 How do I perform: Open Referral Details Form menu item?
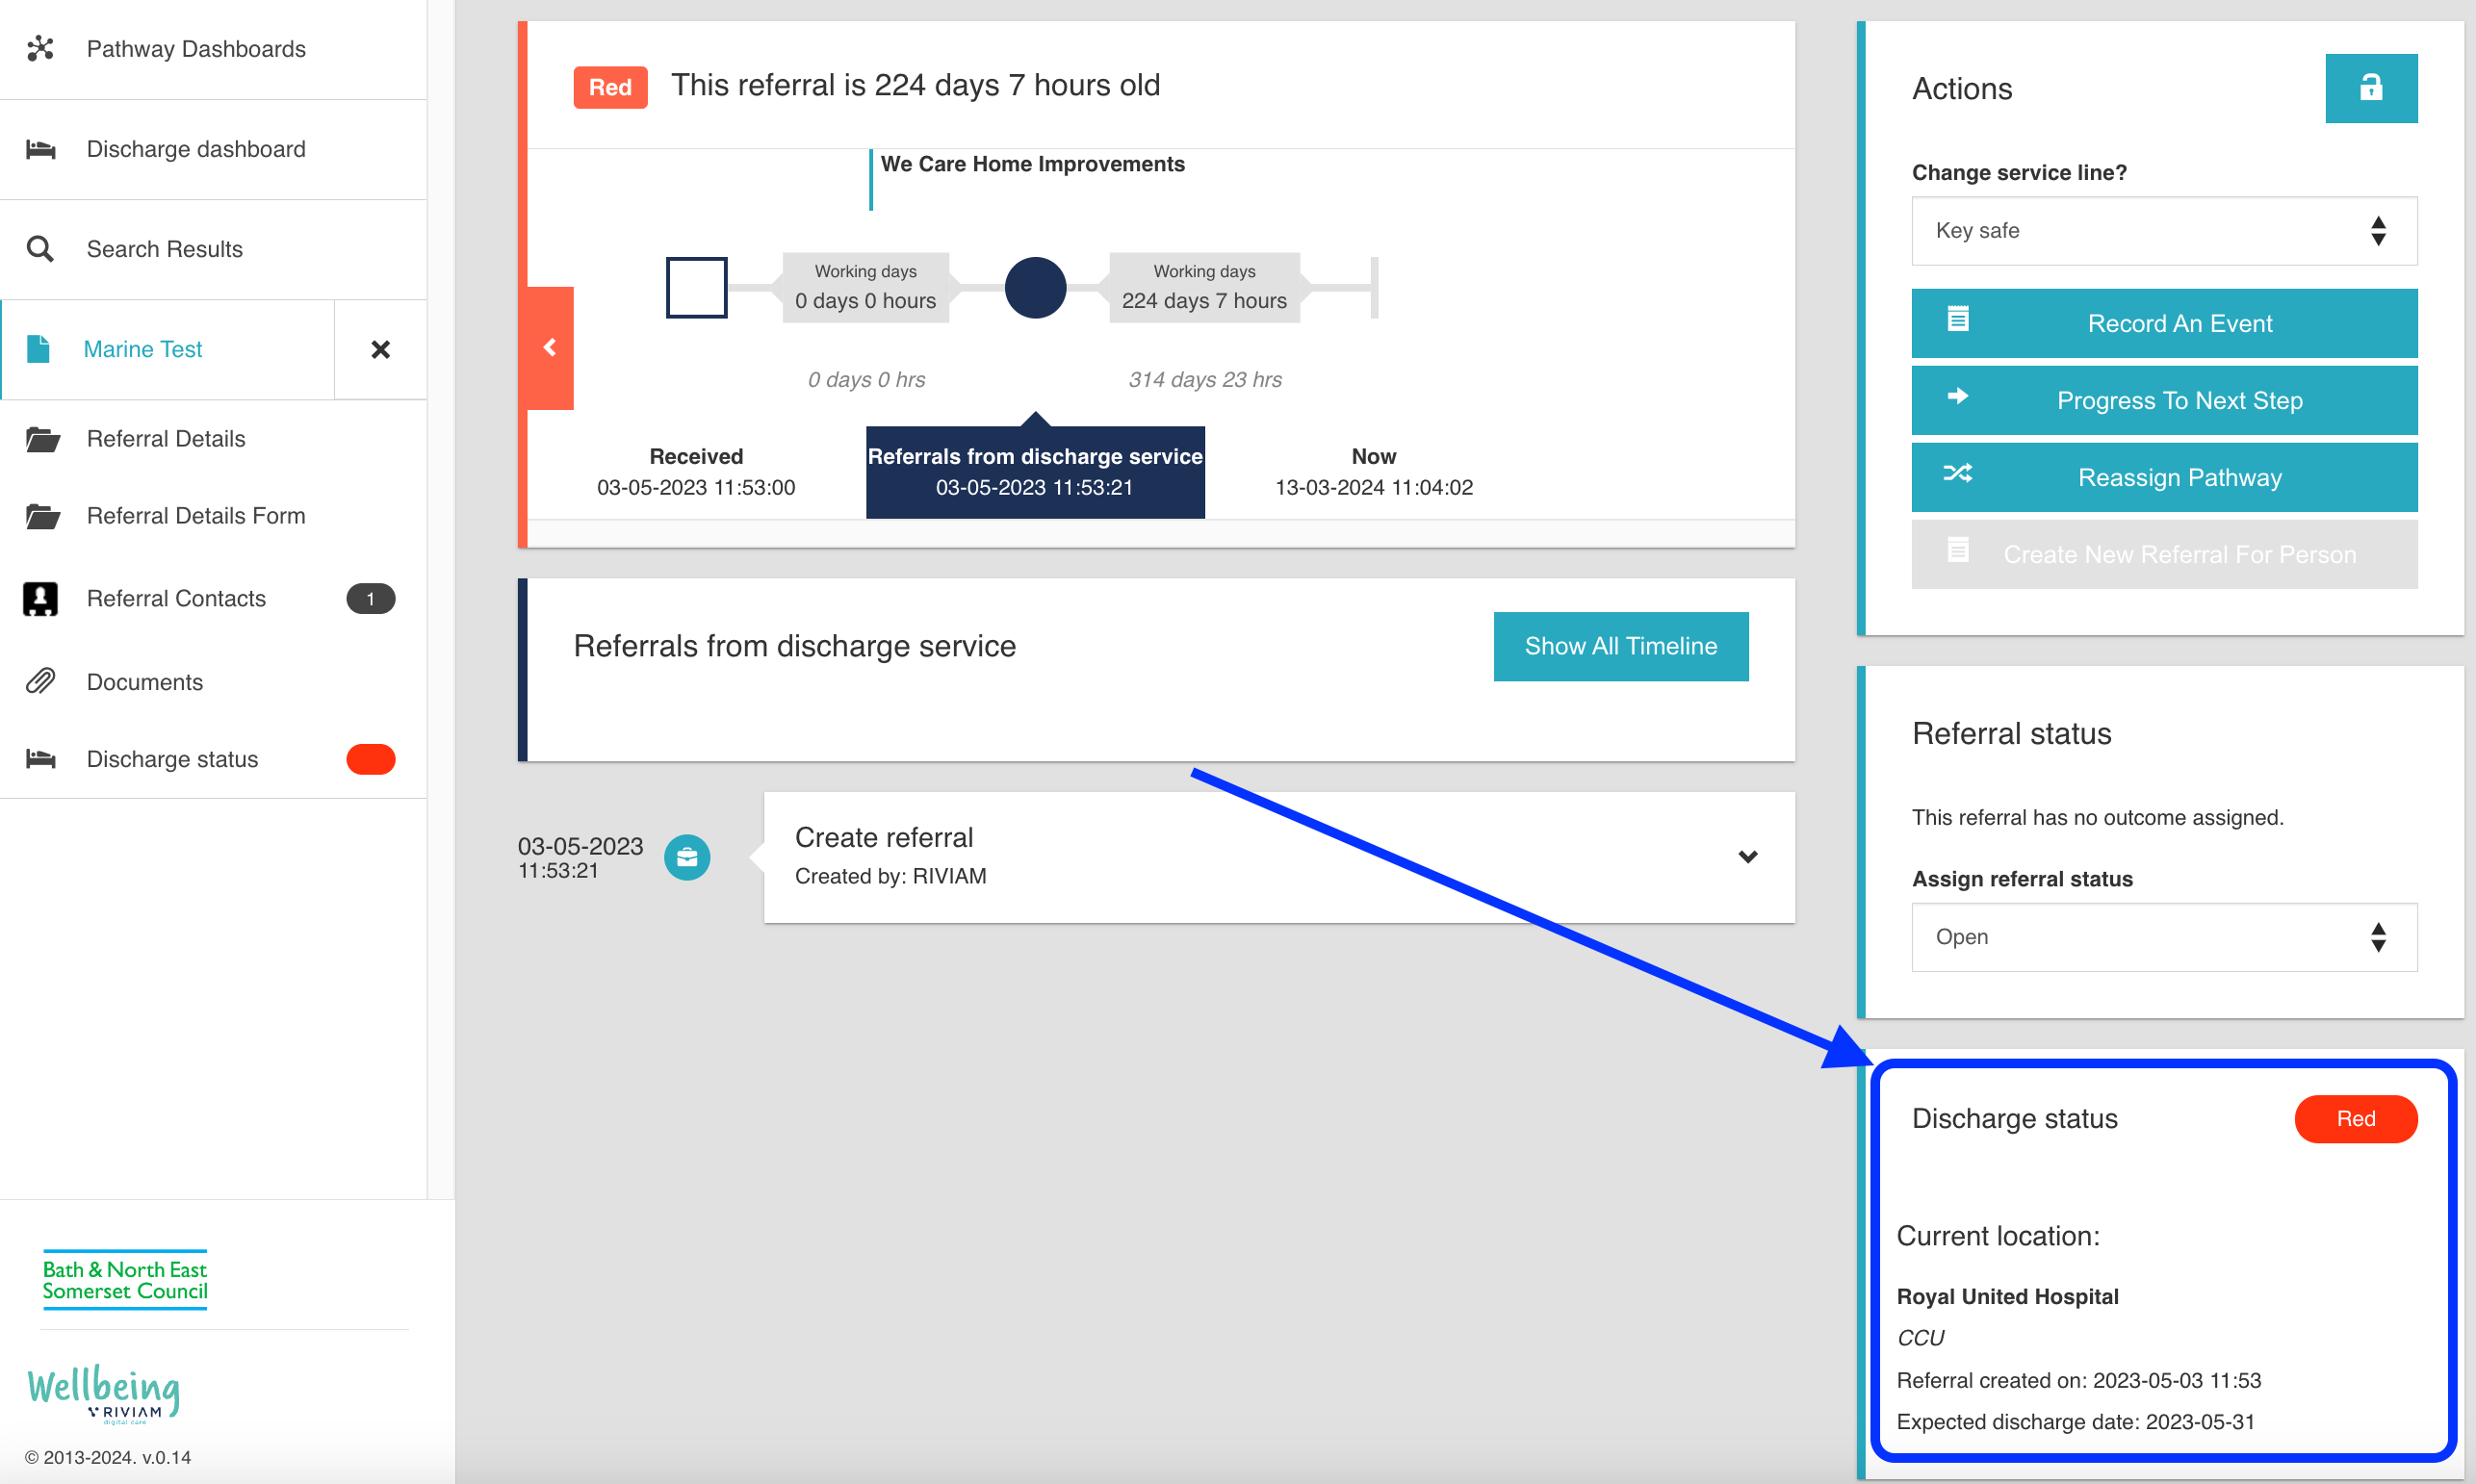pos(196,516)
